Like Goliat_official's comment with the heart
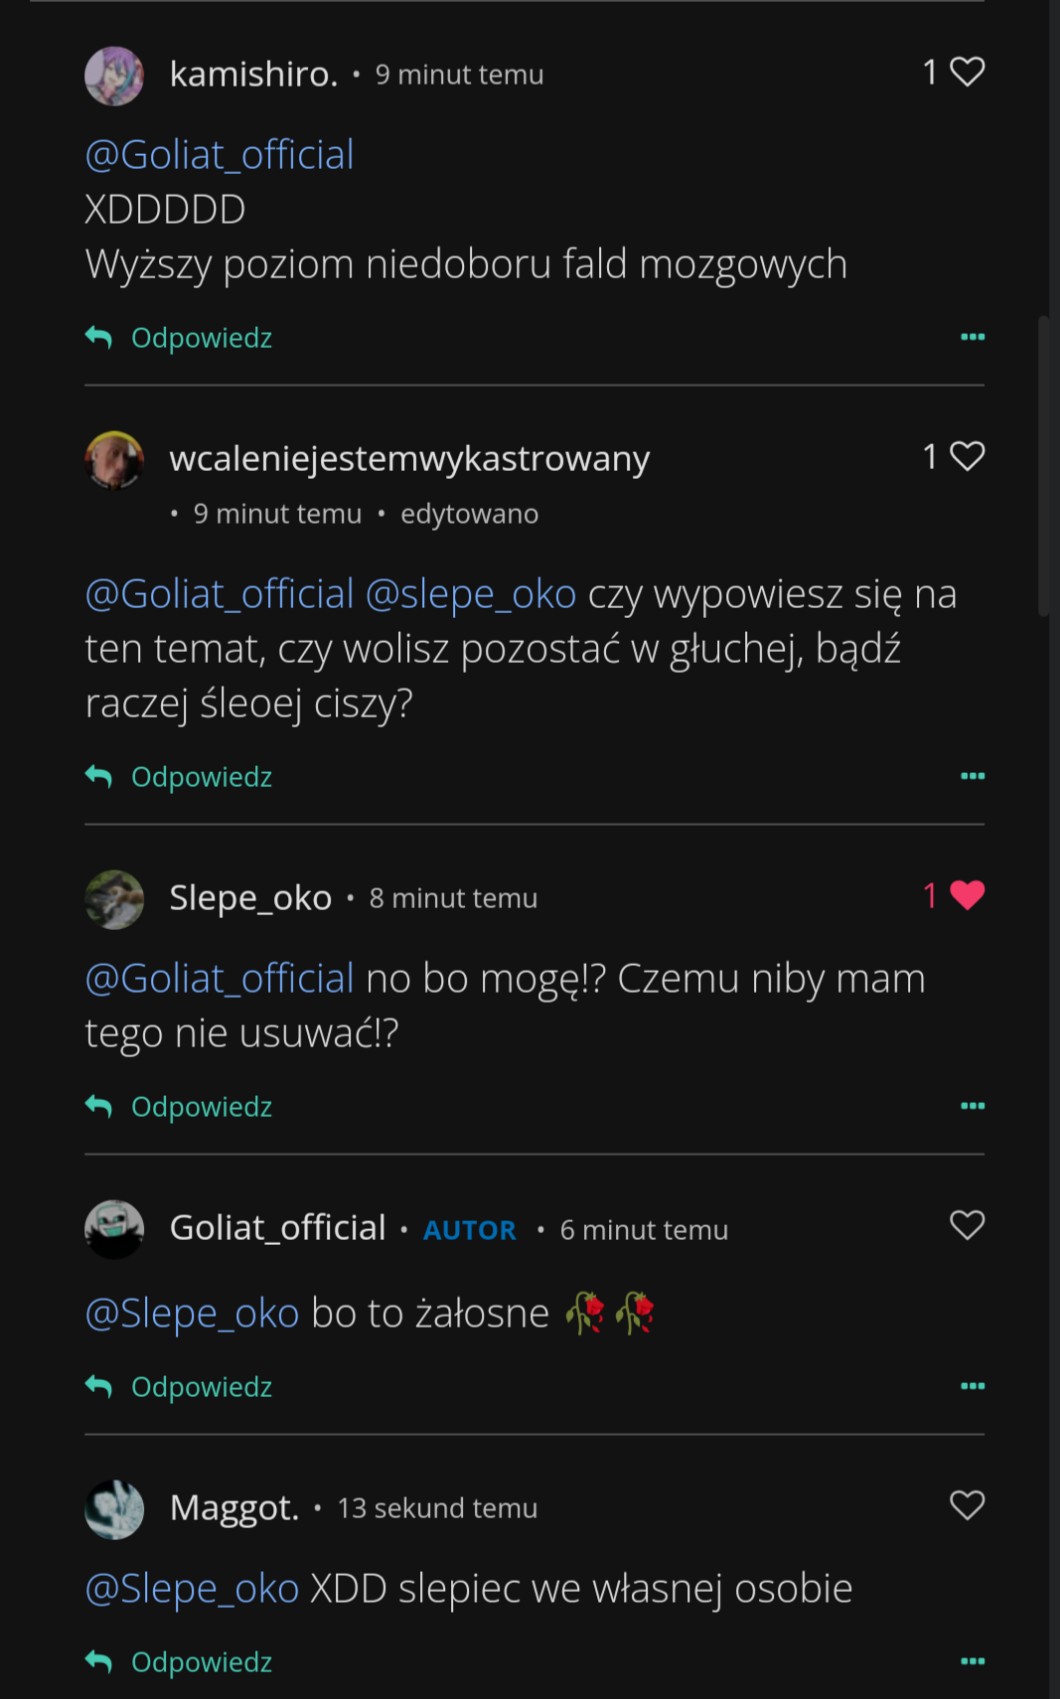The width and height of the screenshot is (1060, 1699). click(967, 1225)
